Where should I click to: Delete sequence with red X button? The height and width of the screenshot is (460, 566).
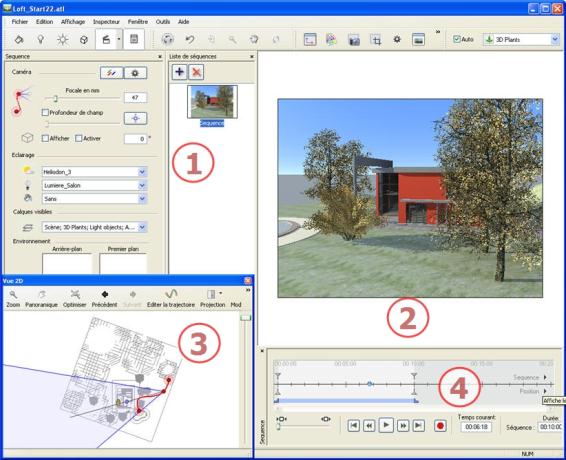(196, 72)
